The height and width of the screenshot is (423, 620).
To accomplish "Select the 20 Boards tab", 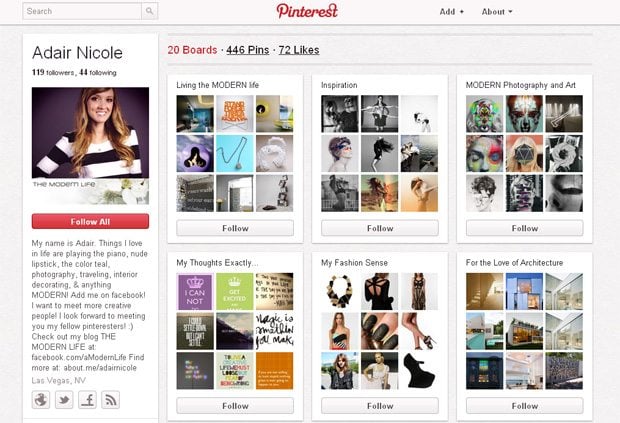I will [x=192, y=50].
